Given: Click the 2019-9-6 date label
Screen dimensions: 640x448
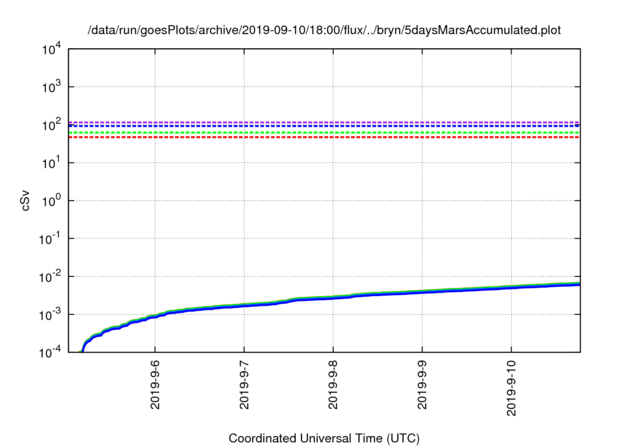Looking at the screenshot, I should (x=155, y=384).
